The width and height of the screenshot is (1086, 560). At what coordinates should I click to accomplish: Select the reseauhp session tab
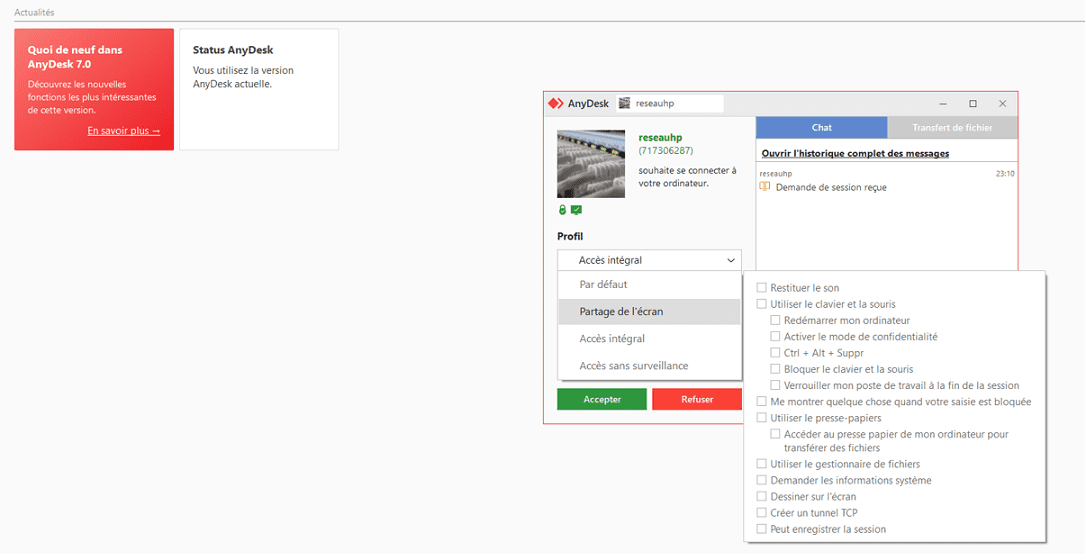tap(670, 103)
